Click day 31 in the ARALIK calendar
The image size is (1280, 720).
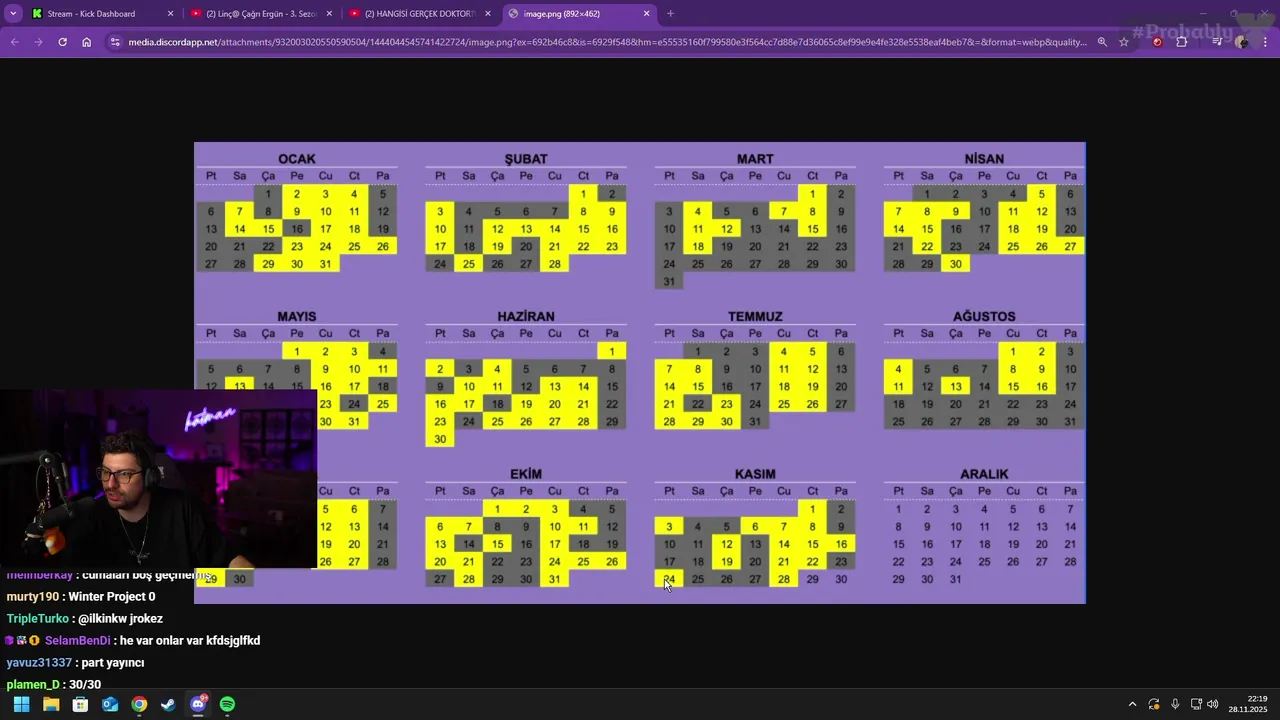tap(956, 579)
